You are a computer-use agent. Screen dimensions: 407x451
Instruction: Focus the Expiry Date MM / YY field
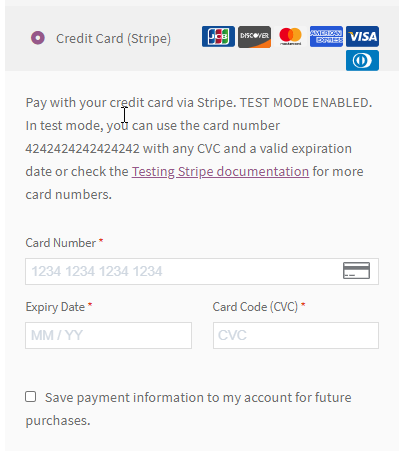(108, 335)
